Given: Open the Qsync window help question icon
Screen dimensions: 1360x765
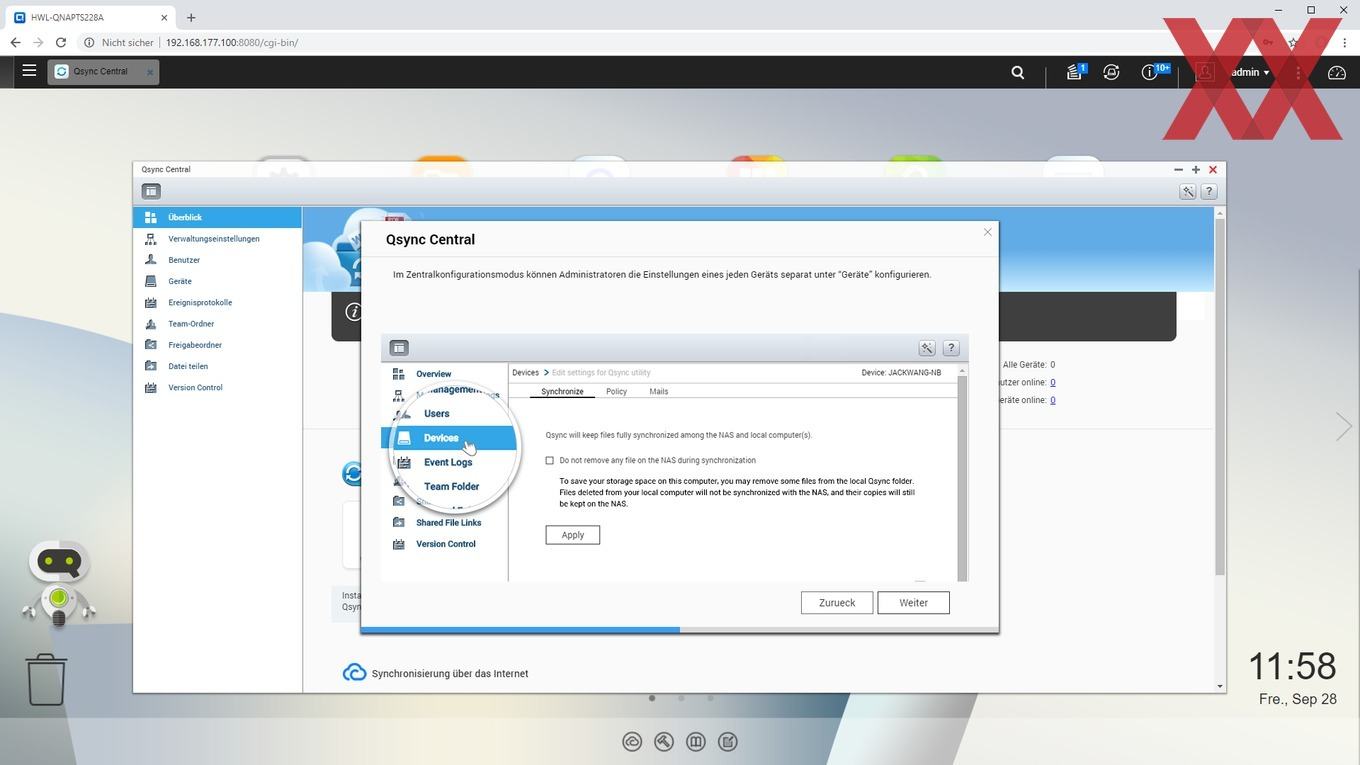Looking at the screenshot, I should tap(1209, 191).
